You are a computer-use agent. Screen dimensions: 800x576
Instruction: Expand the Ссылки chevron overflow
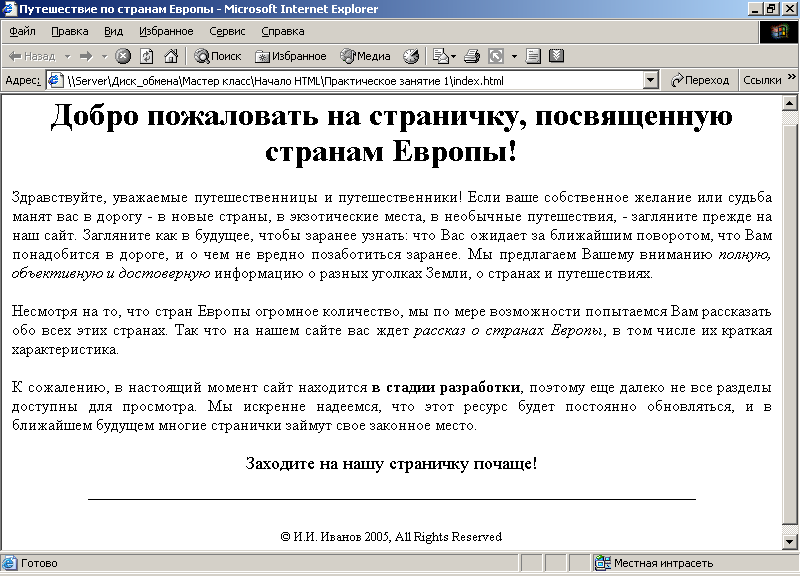(x=791, y=77)
